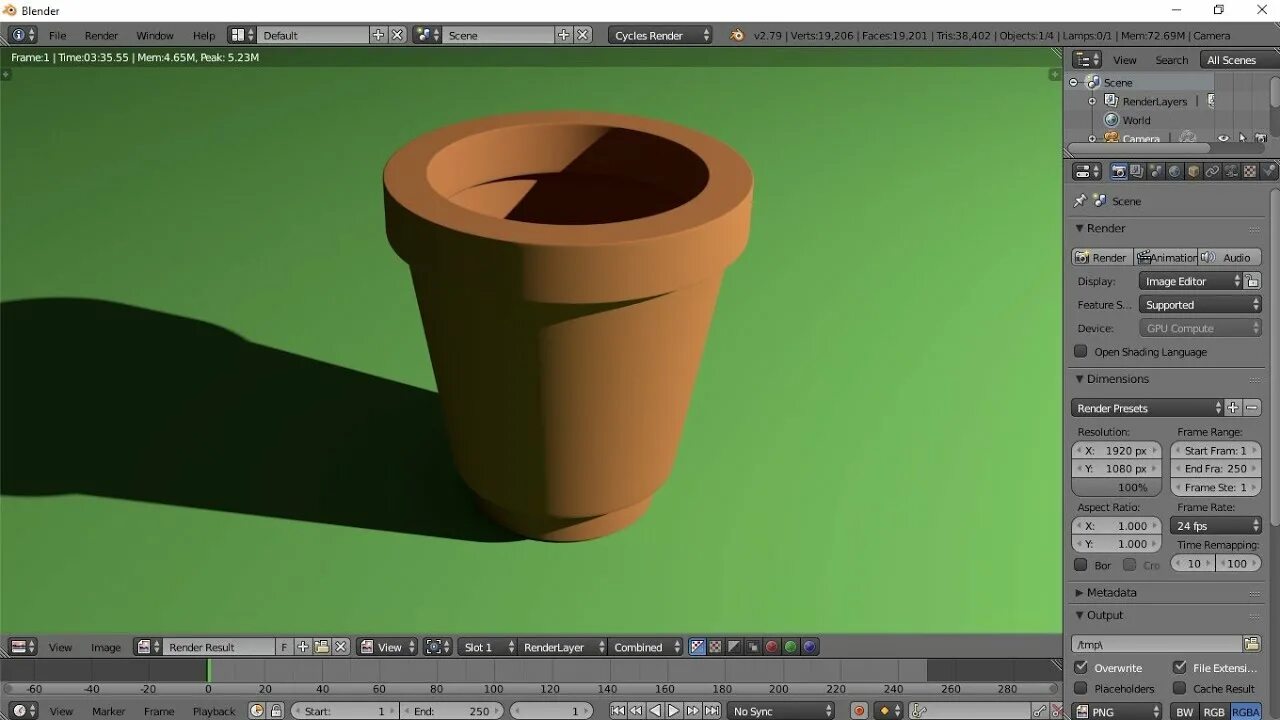Image resolution: width=1280 pixels, height=720 pixels.
Task: Click the record auto-keyframe button in timeline
Action: click(859, 711)
